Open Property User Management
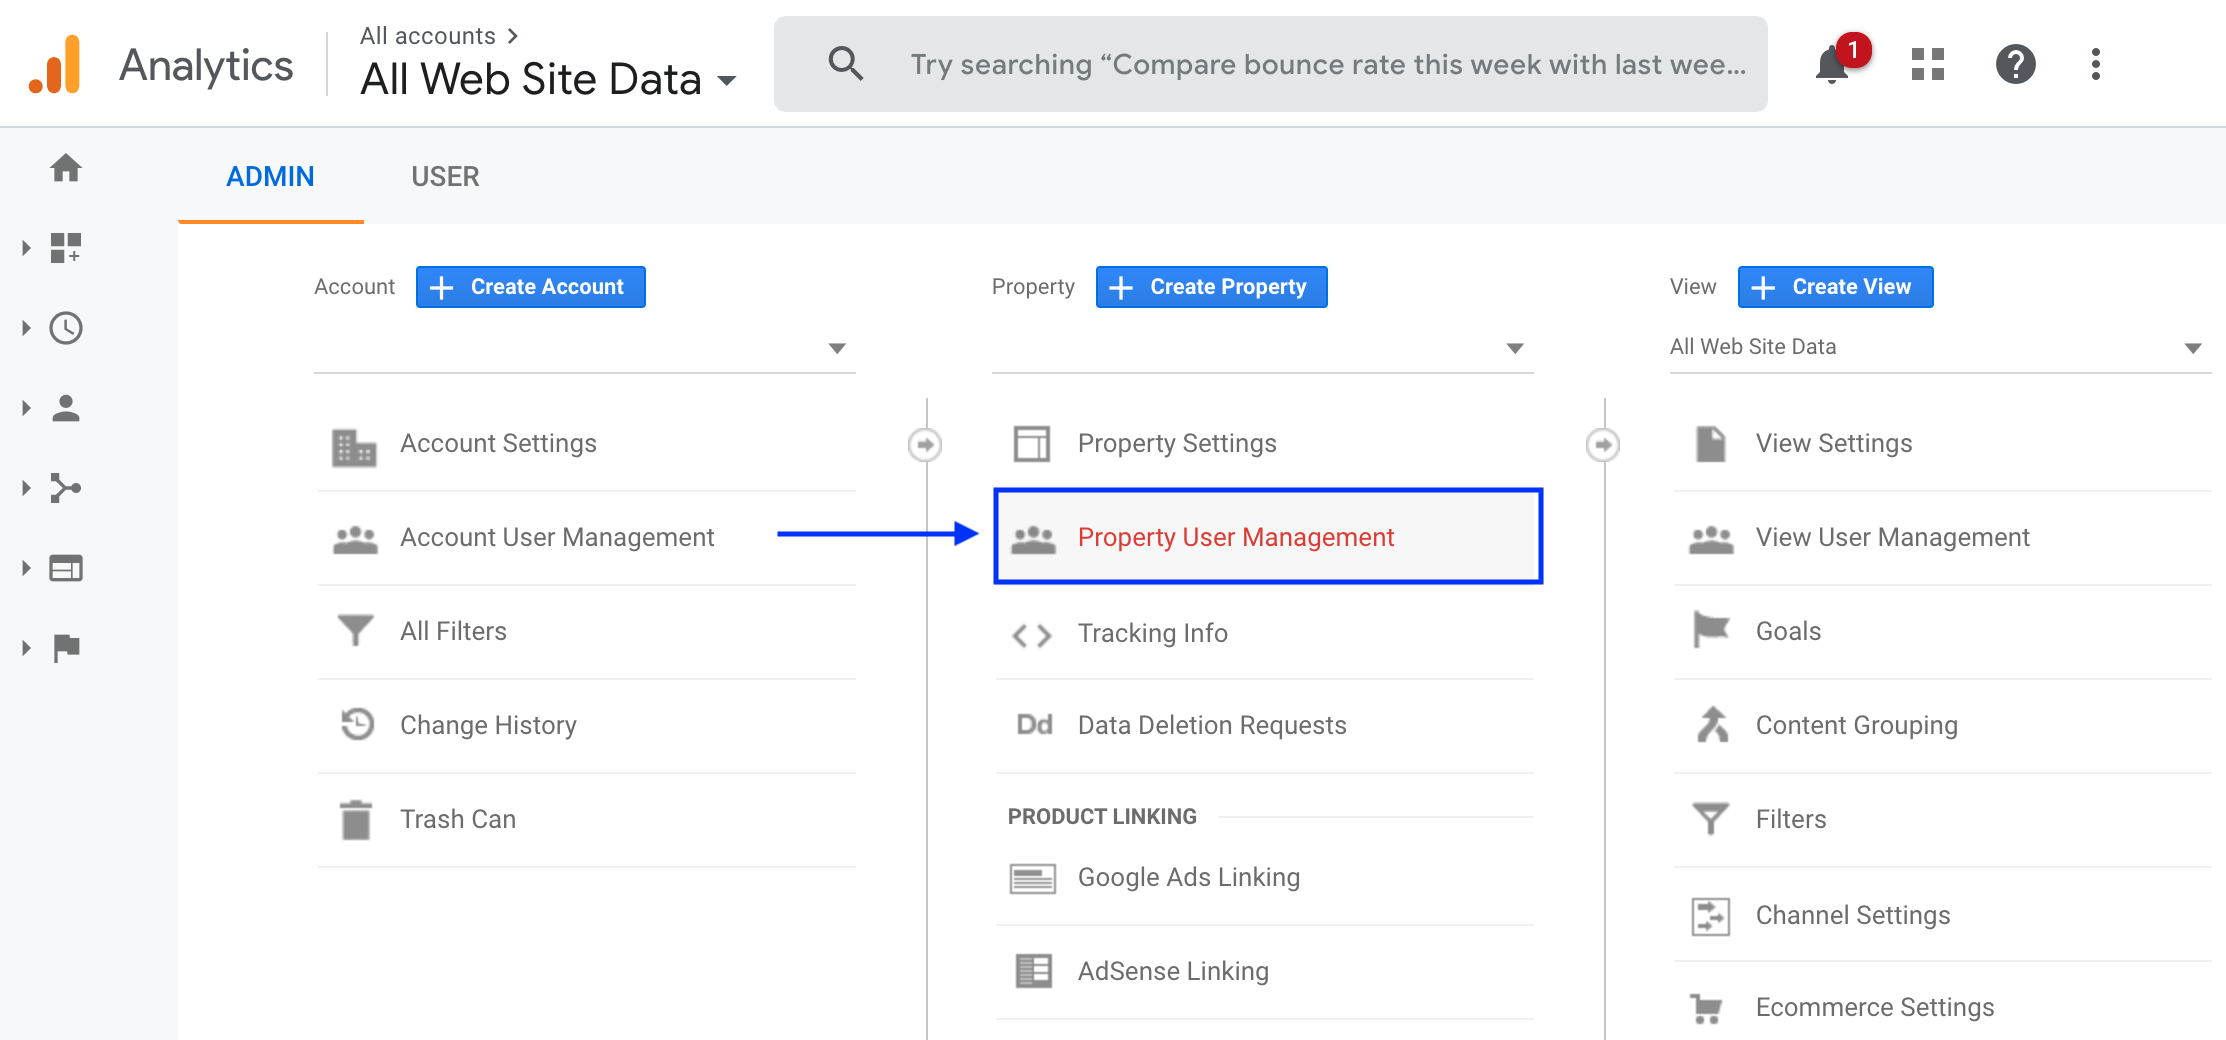2226x1040 pixels. (1235, 537)
